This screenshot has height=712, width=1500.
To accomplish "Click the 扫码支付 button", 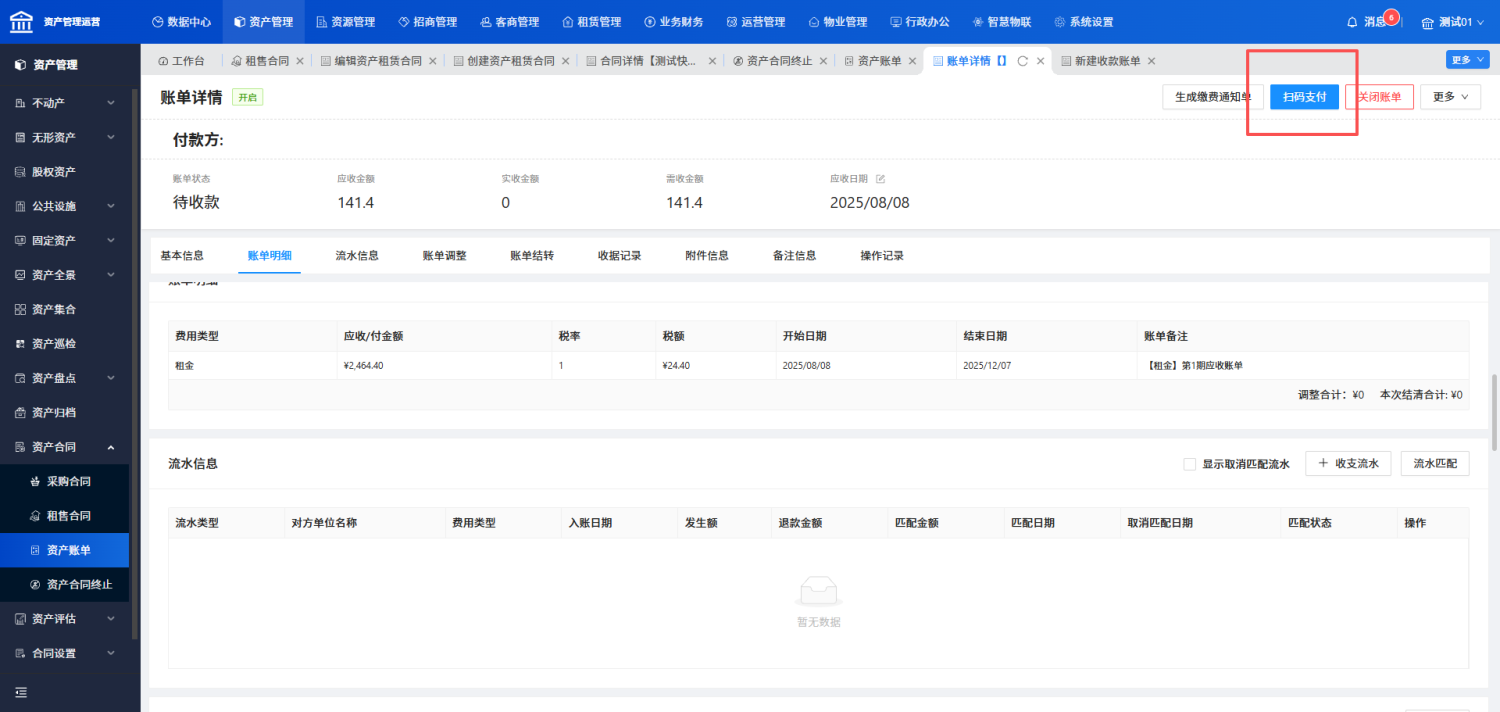I will point(1304,97).
